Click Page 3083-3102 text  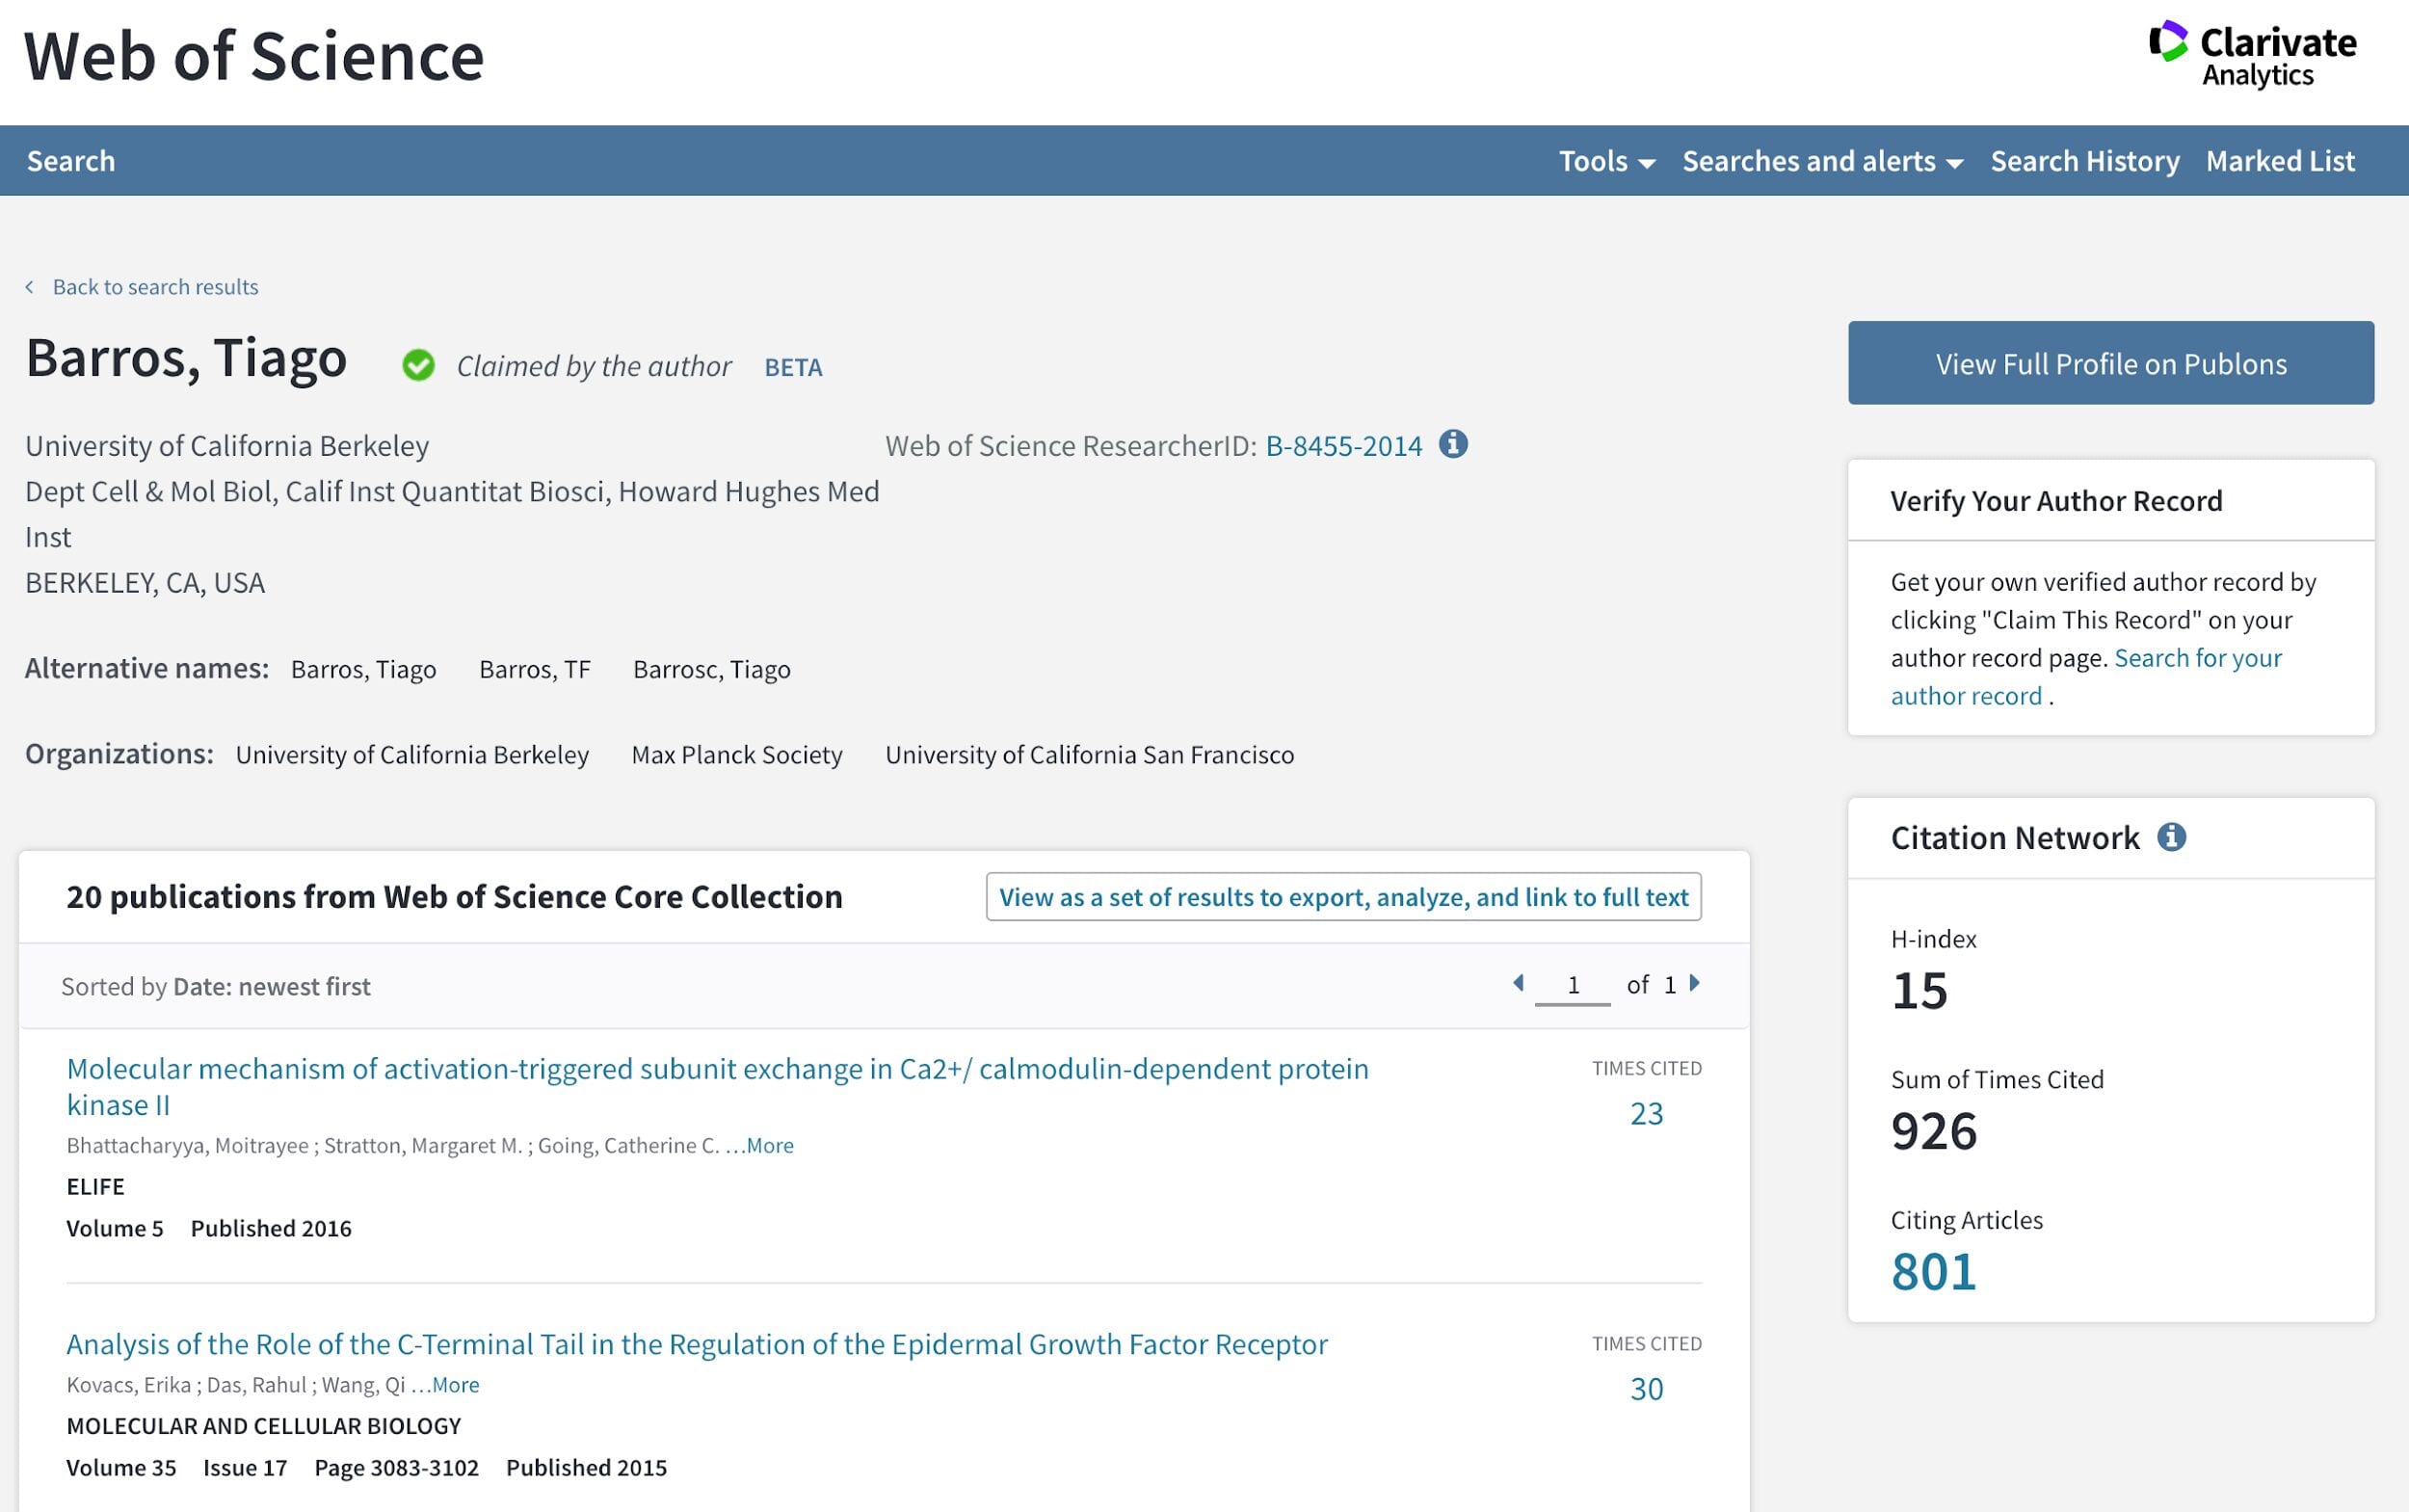coord(396,1468)
